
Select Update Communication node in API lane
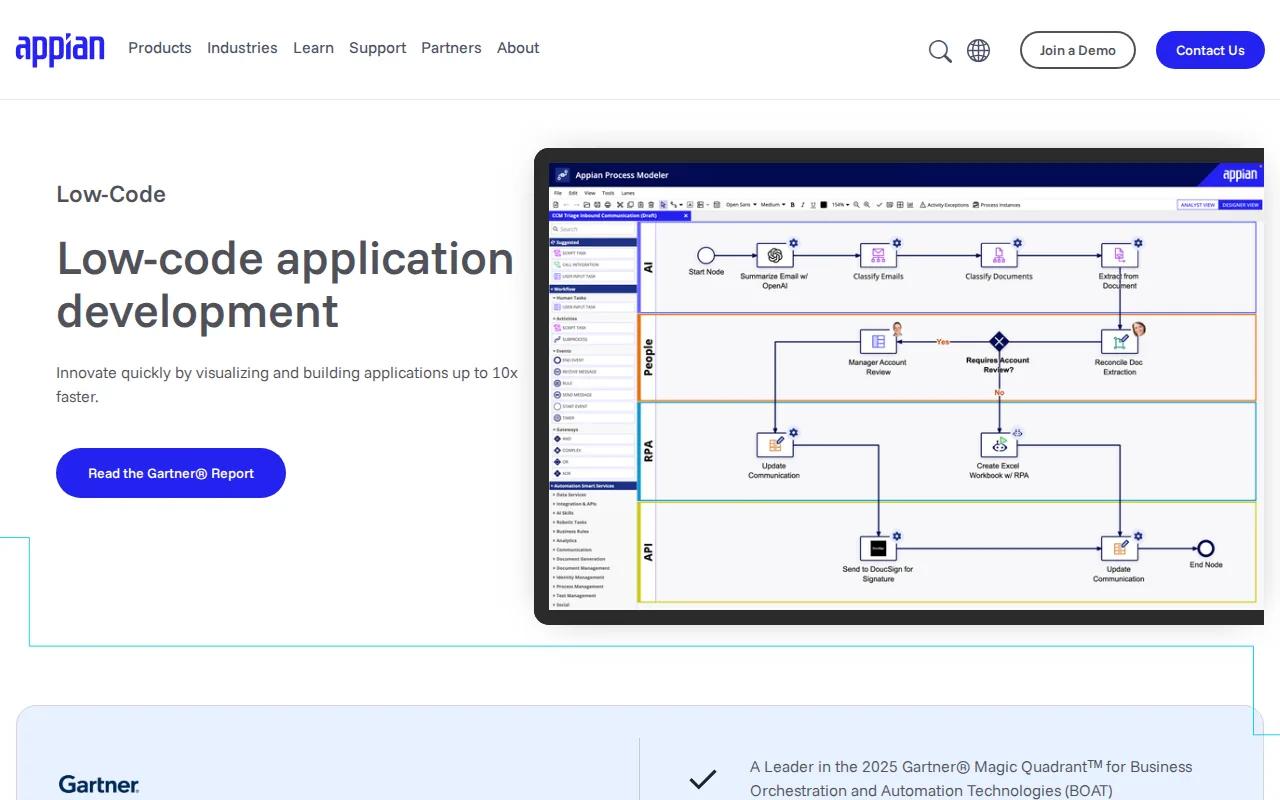point(1119,548)
